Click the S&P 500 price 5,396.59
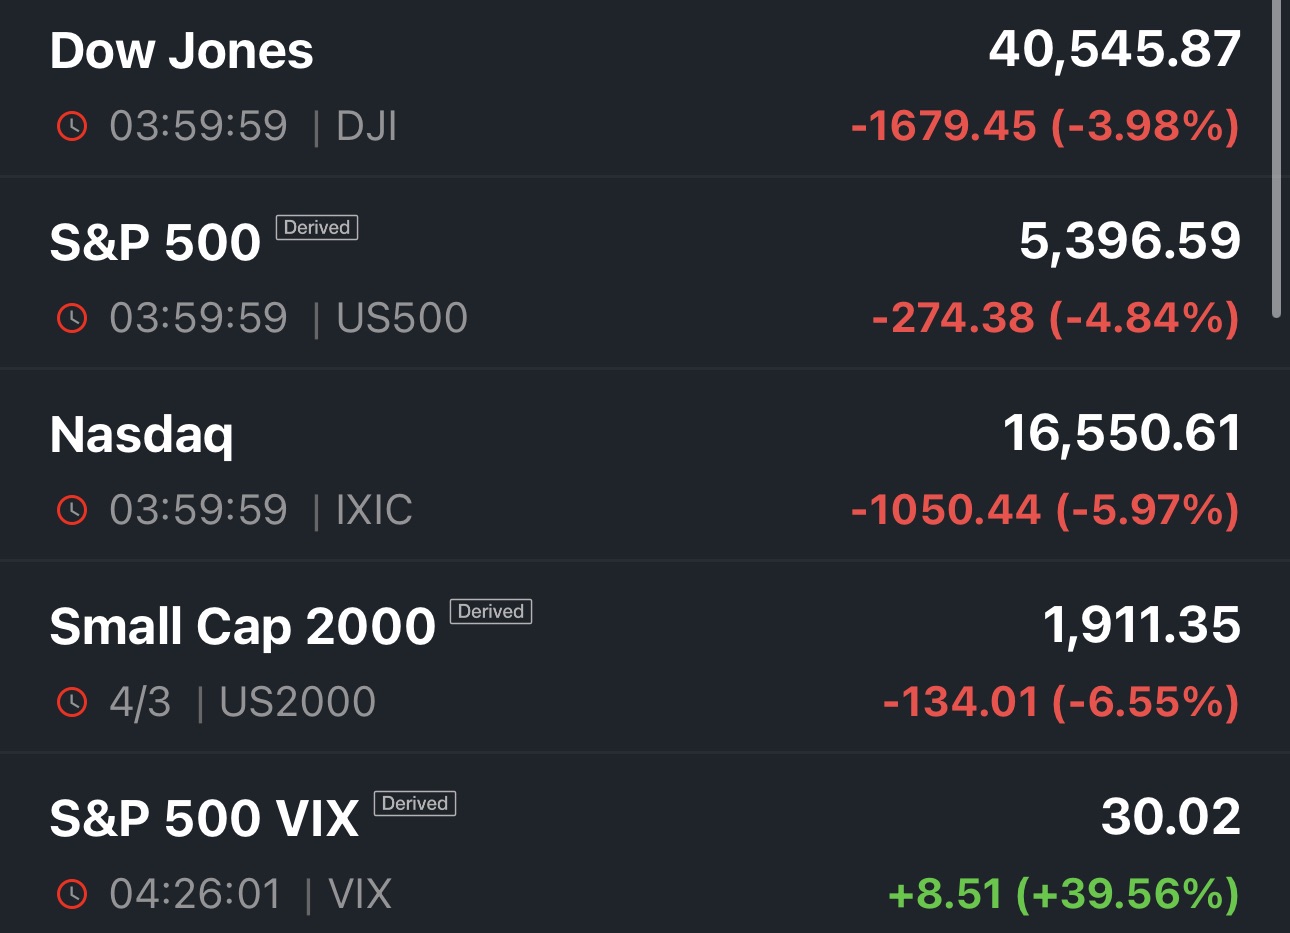This screenshot has width=1290, height=933. pyautogui.click(x=1129, y=241)
